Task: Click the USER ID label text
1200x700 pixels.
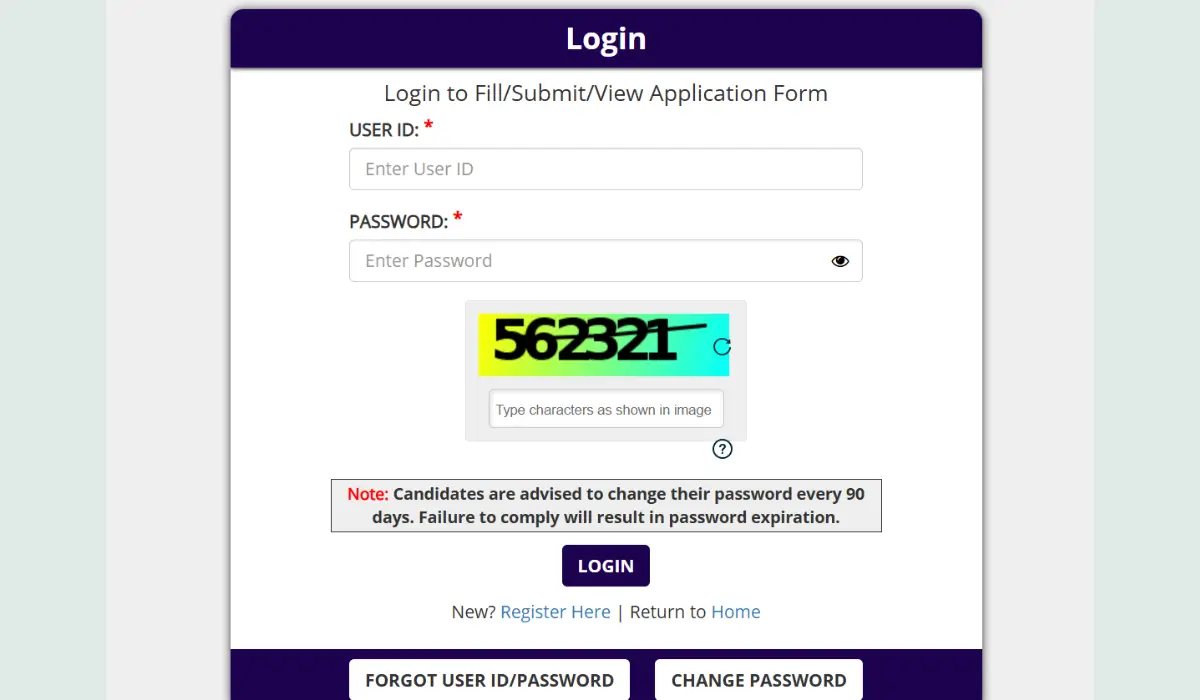Action: coord(383,130)
